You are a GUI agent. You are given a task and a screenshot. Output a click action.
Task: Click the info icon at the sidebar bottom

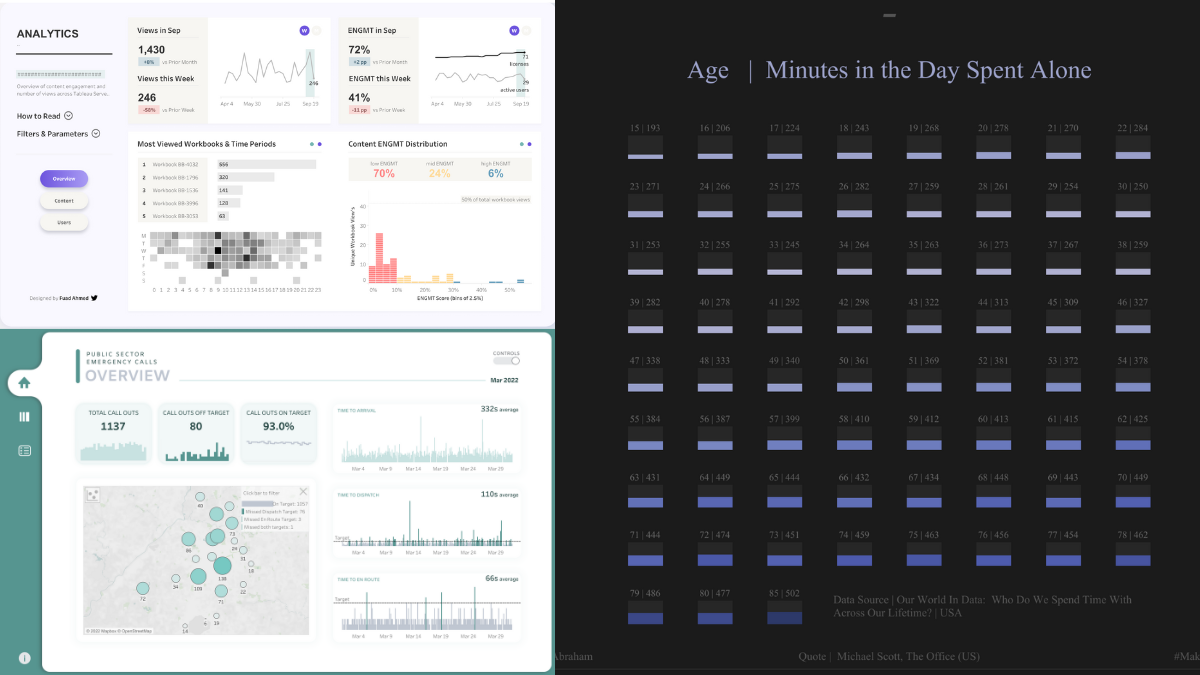pyautogui.click(x=24, y=657)
